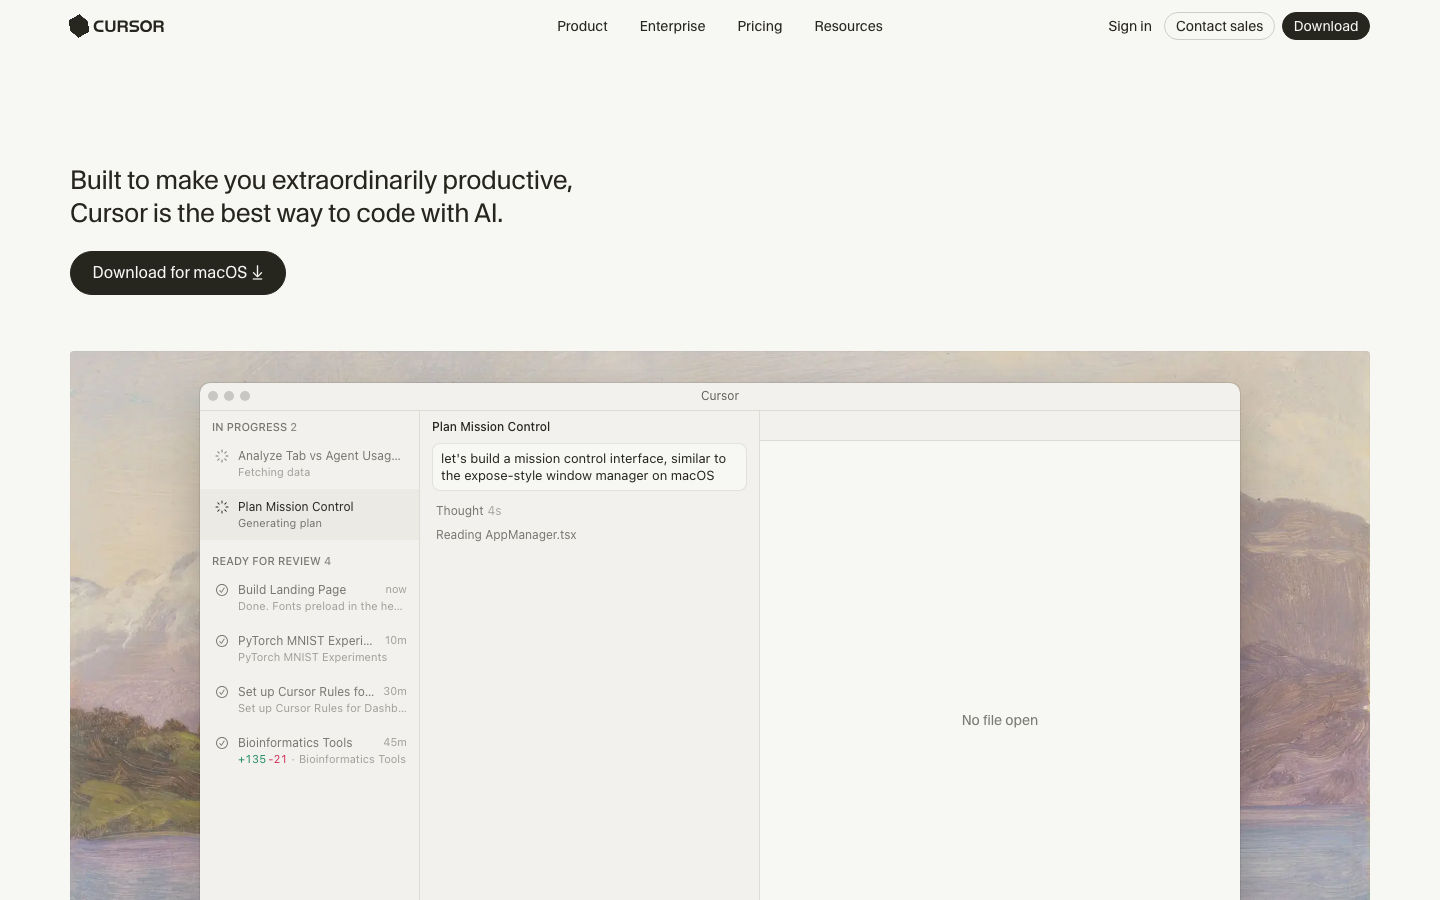Click the READY FOR REVIEW 4 section header

pos(271,561)
